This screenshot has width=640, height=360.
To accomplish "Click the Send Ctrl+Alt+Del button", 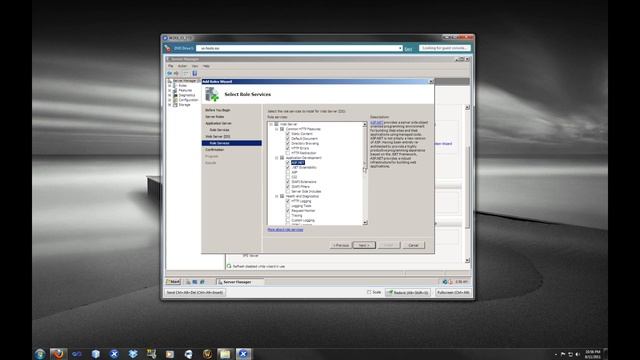I will click(195, 293).
